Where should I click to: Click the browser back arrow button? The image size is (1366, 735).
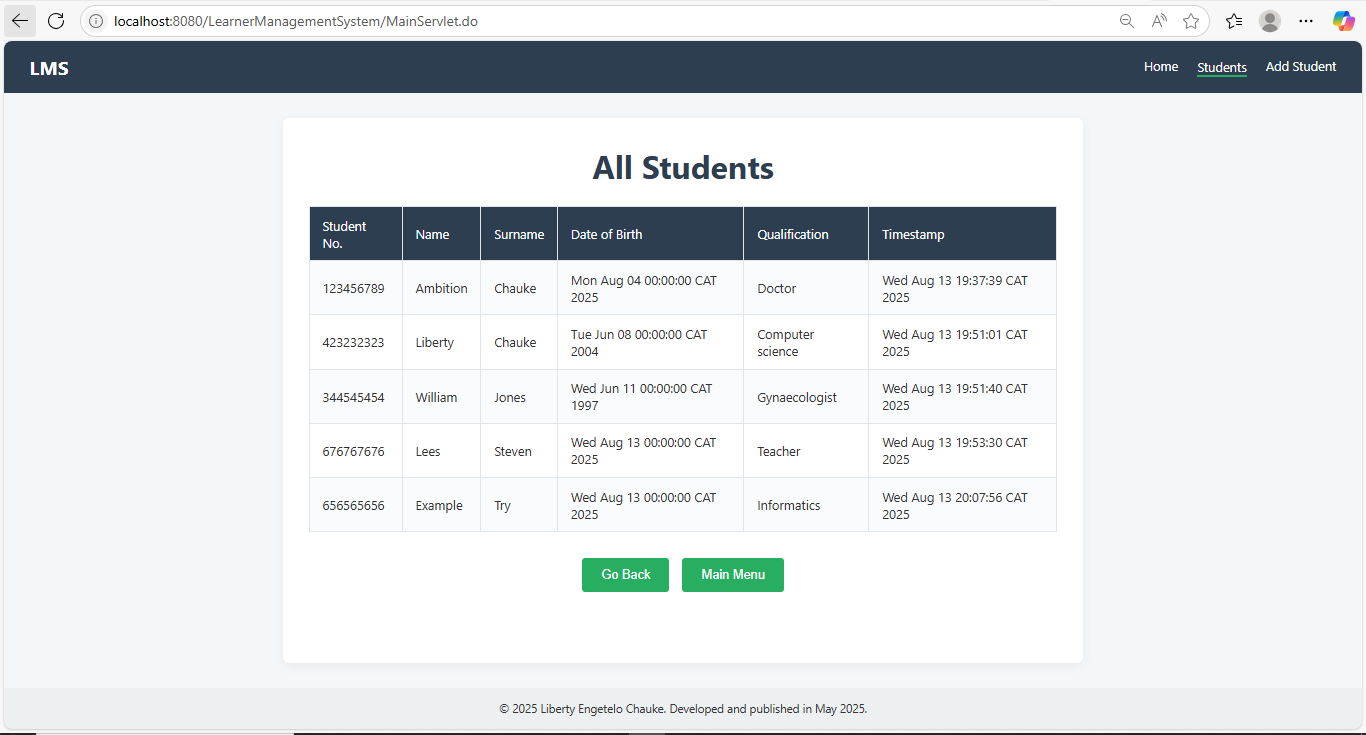(20, 21)
